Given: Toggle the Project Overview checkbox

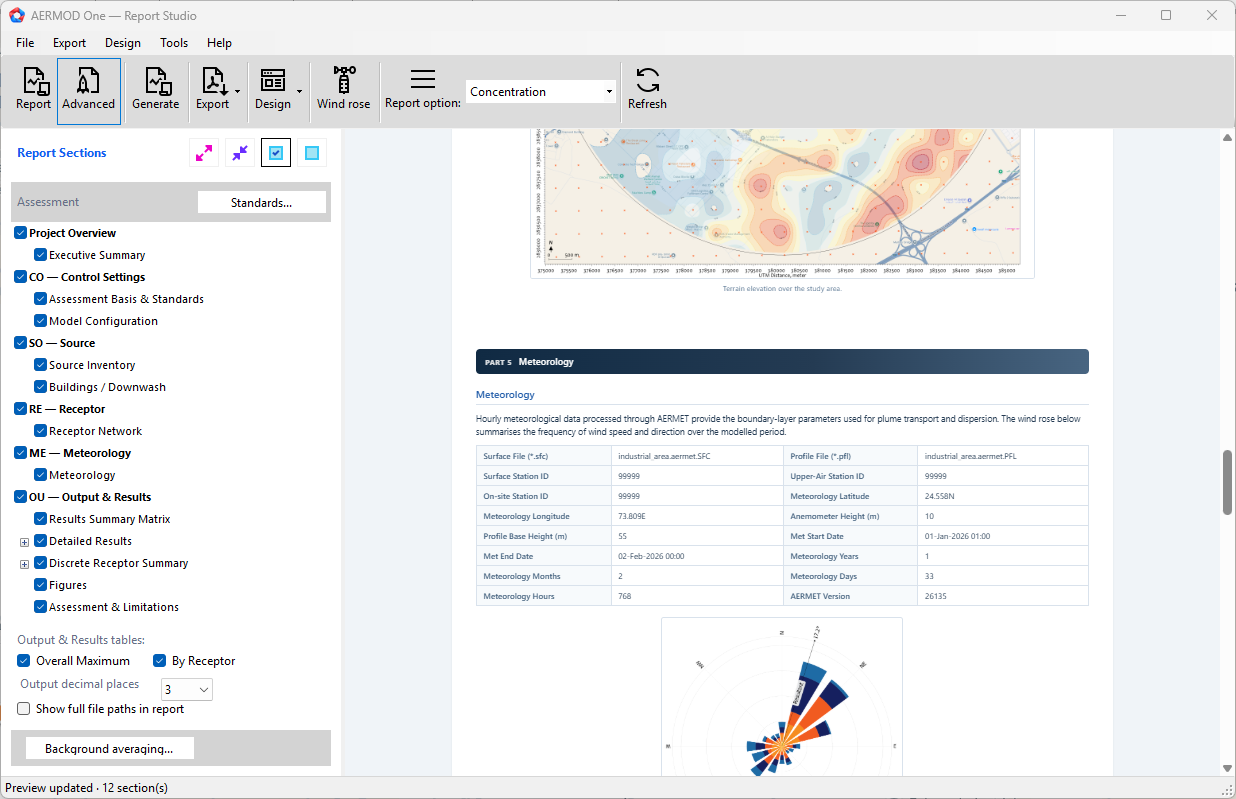Looking at the screenshot, I should click(21, 233).
